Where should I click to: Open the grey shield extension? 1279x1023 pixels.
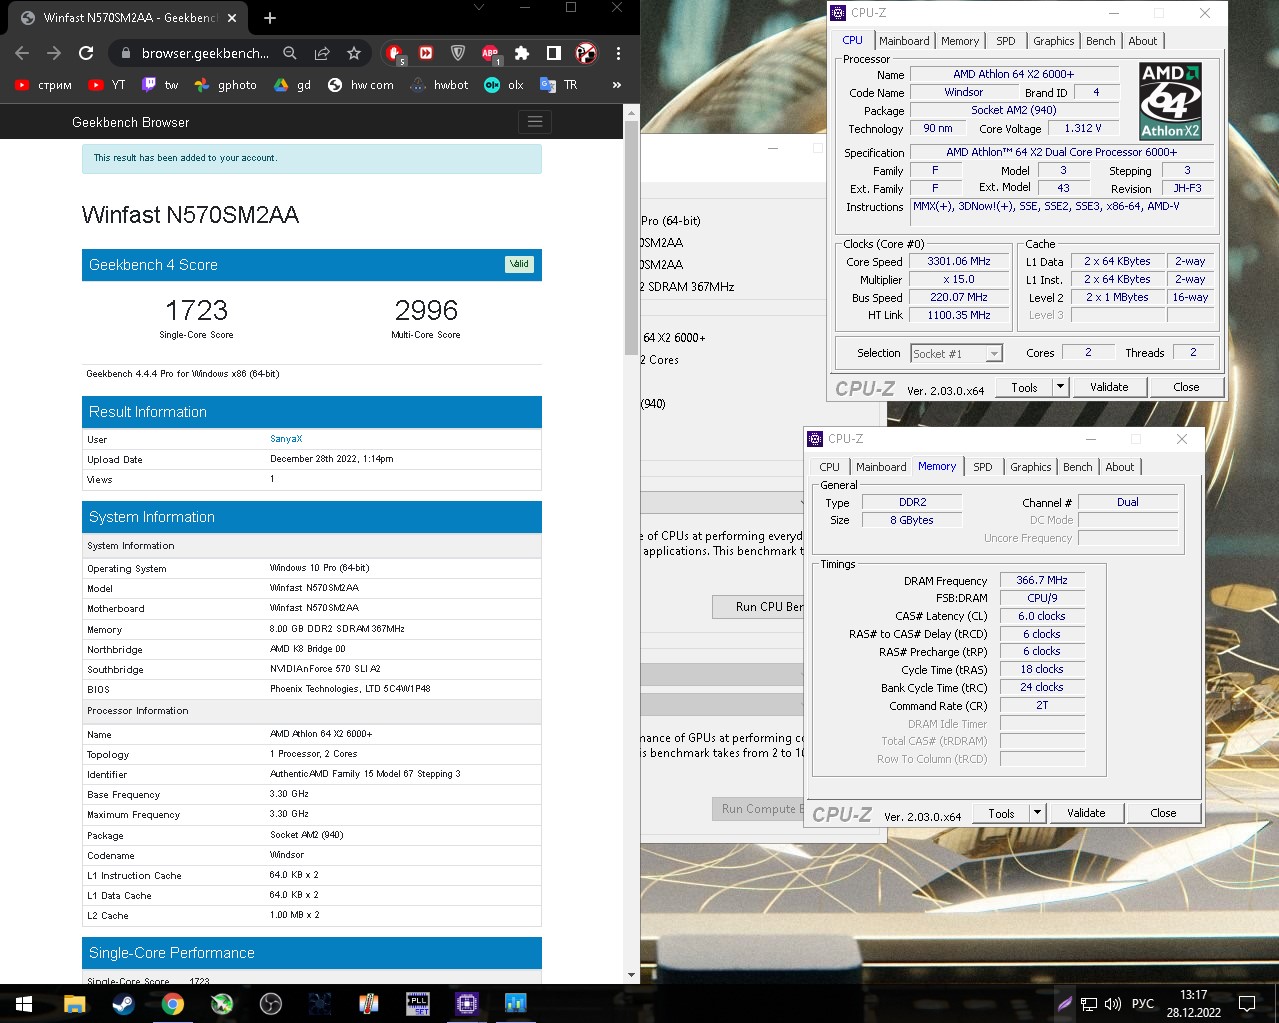(x=458, y=53)
